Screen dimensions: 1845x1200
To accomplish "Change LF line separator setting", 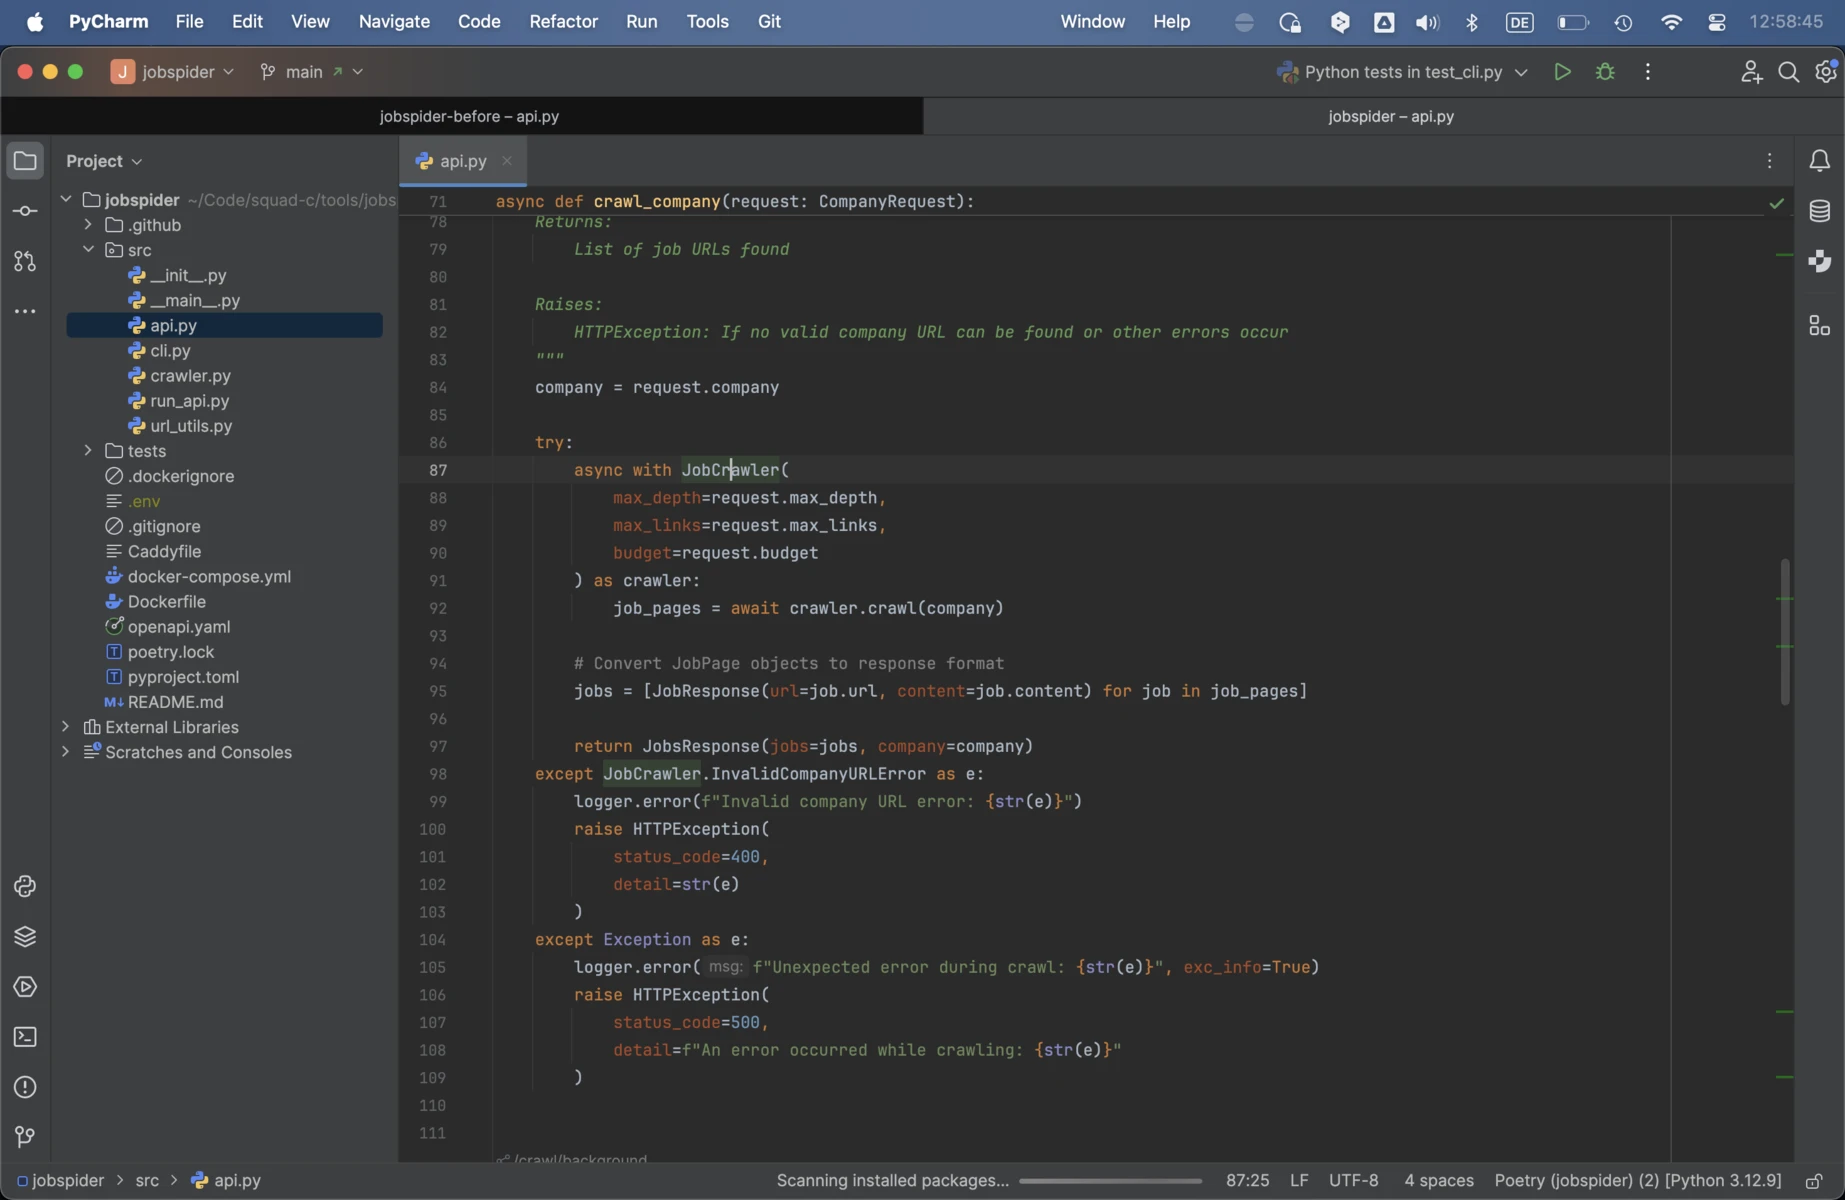I will [x=1299, y=1181].
